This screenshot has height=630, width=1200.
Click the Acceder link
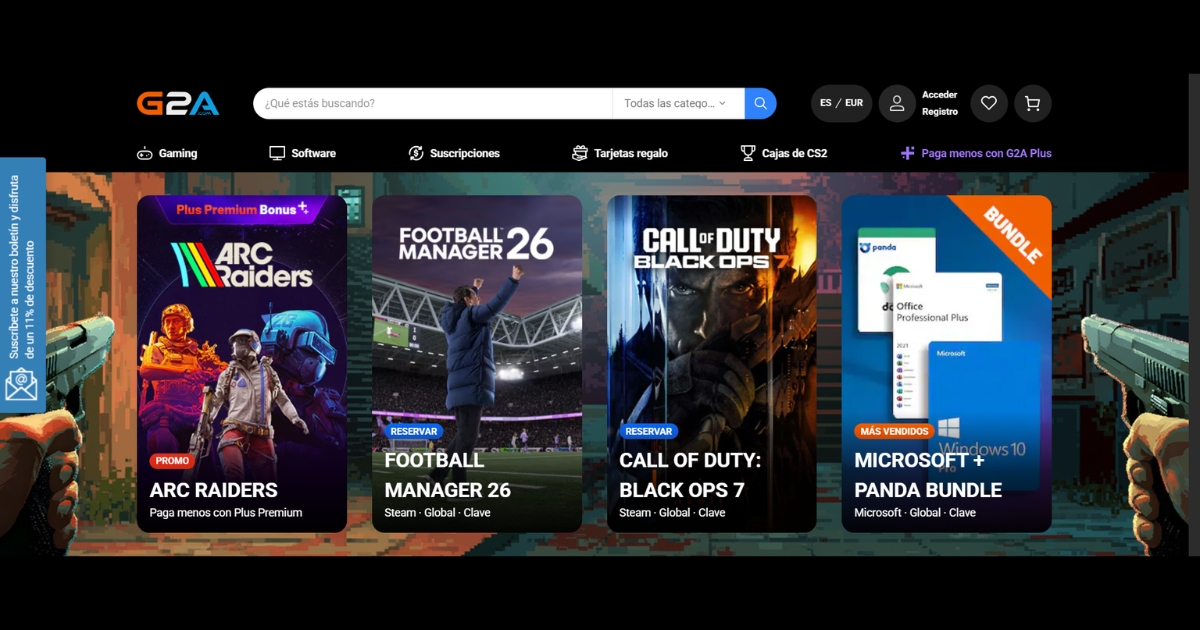(x=939, y=95)
